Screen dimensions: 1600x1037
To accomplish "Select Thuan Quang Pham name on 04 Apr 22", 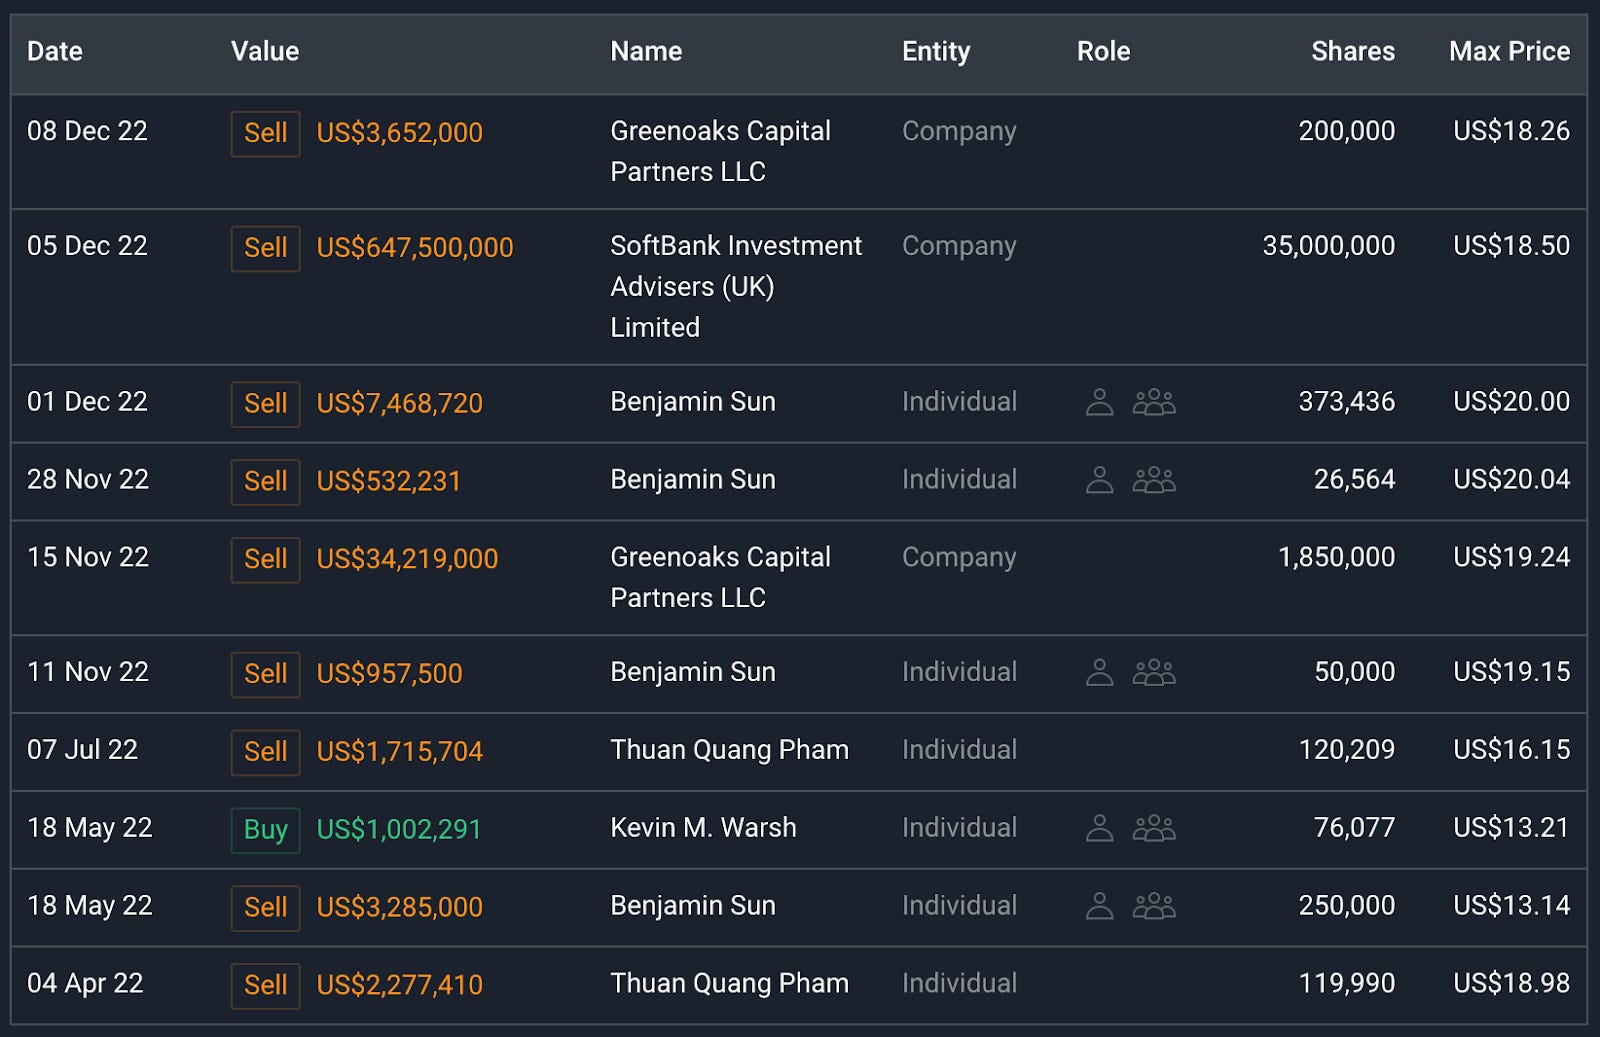I will click(729, 984).
